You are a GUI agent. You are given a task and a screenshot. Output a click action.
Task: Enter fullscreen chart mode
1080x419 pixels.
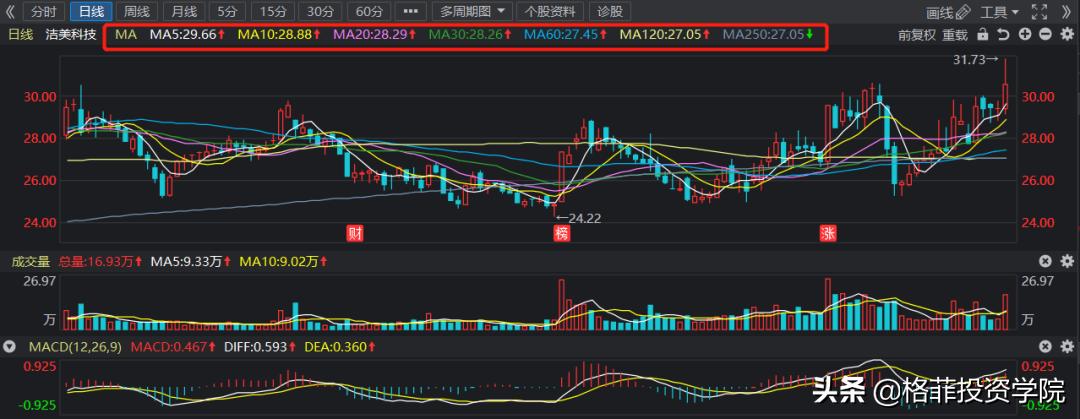(1039, 12)
